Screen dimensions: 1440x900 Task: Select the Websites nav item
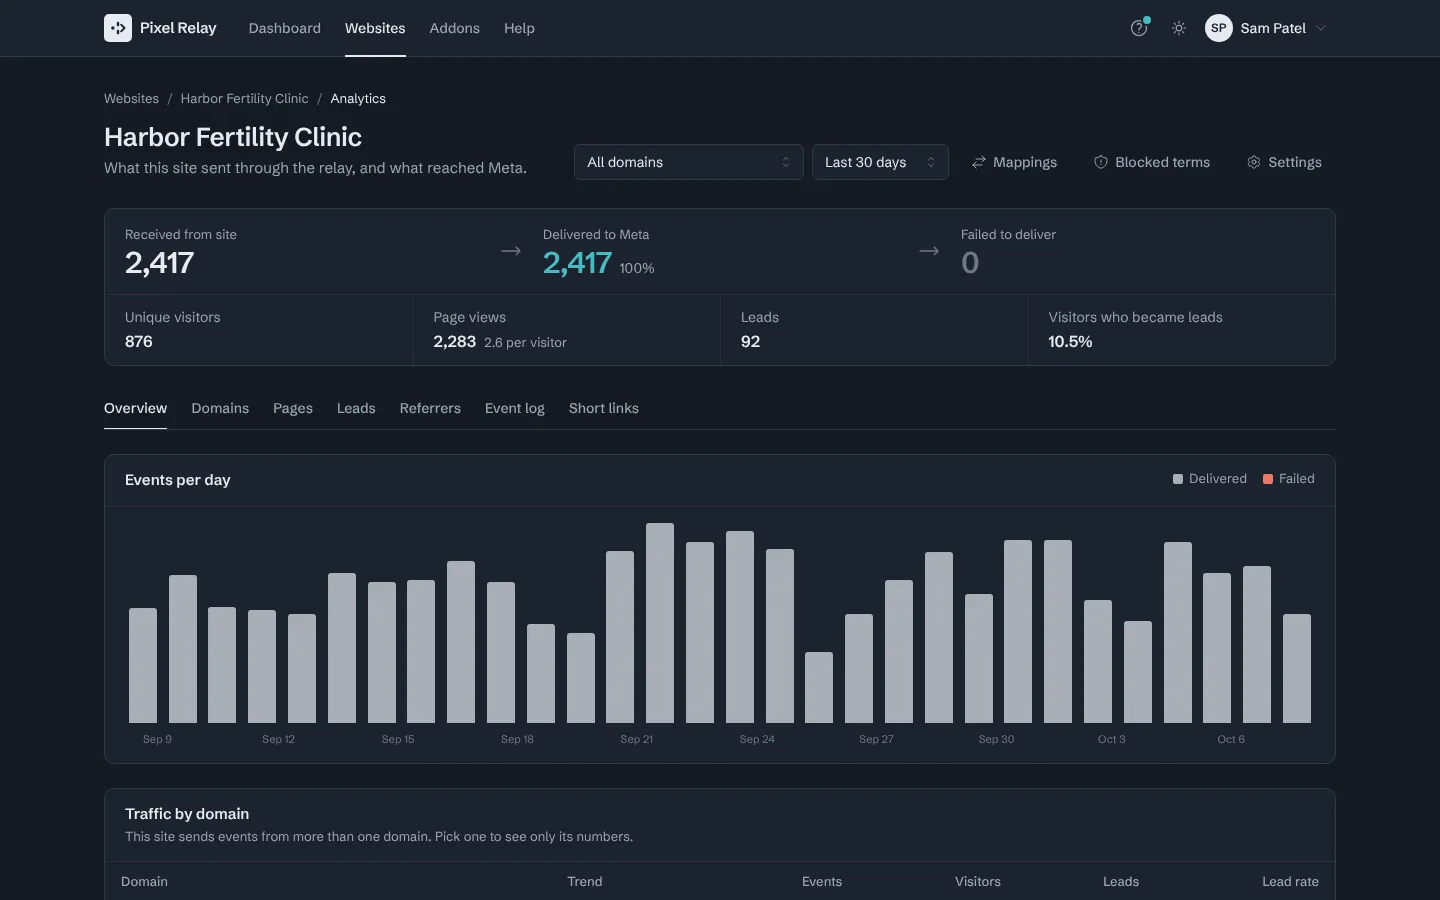375,28
